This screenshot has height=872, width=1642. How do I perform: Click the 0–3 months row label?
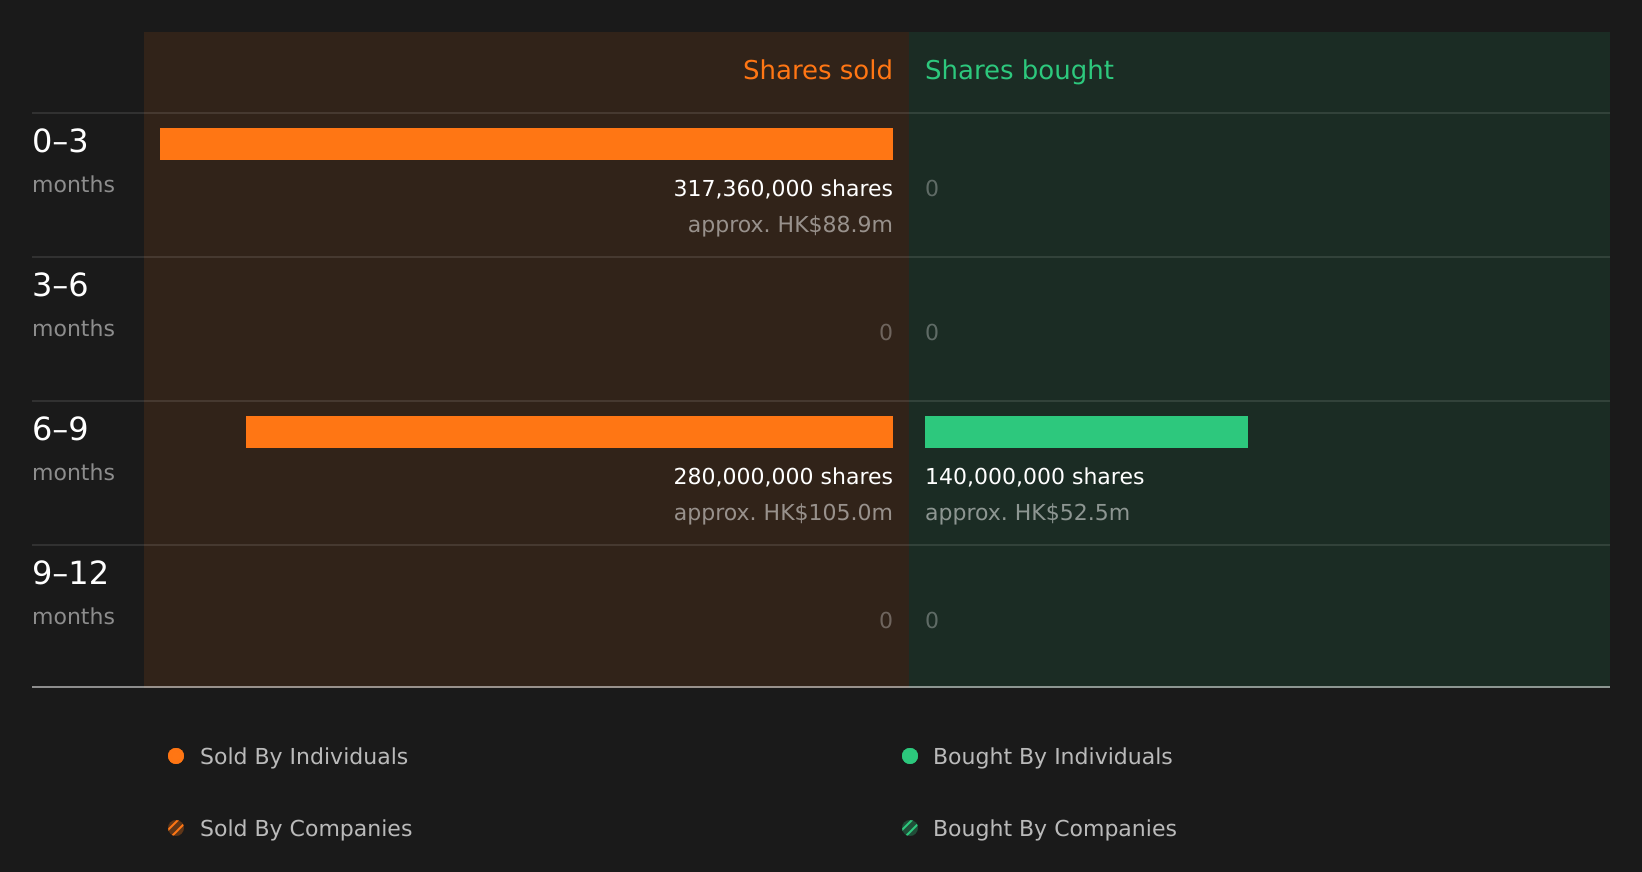73,161
